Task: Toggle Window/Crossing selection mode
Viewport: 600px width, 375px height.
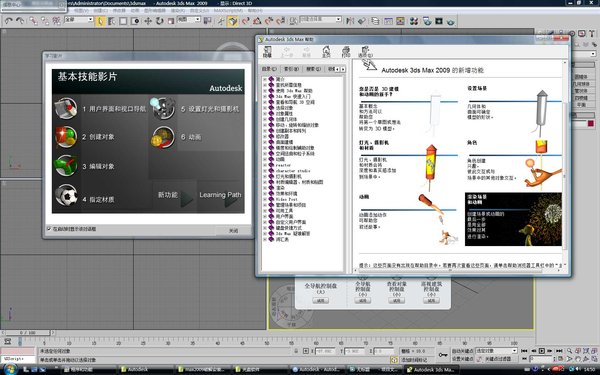Action: pos(135,21)
